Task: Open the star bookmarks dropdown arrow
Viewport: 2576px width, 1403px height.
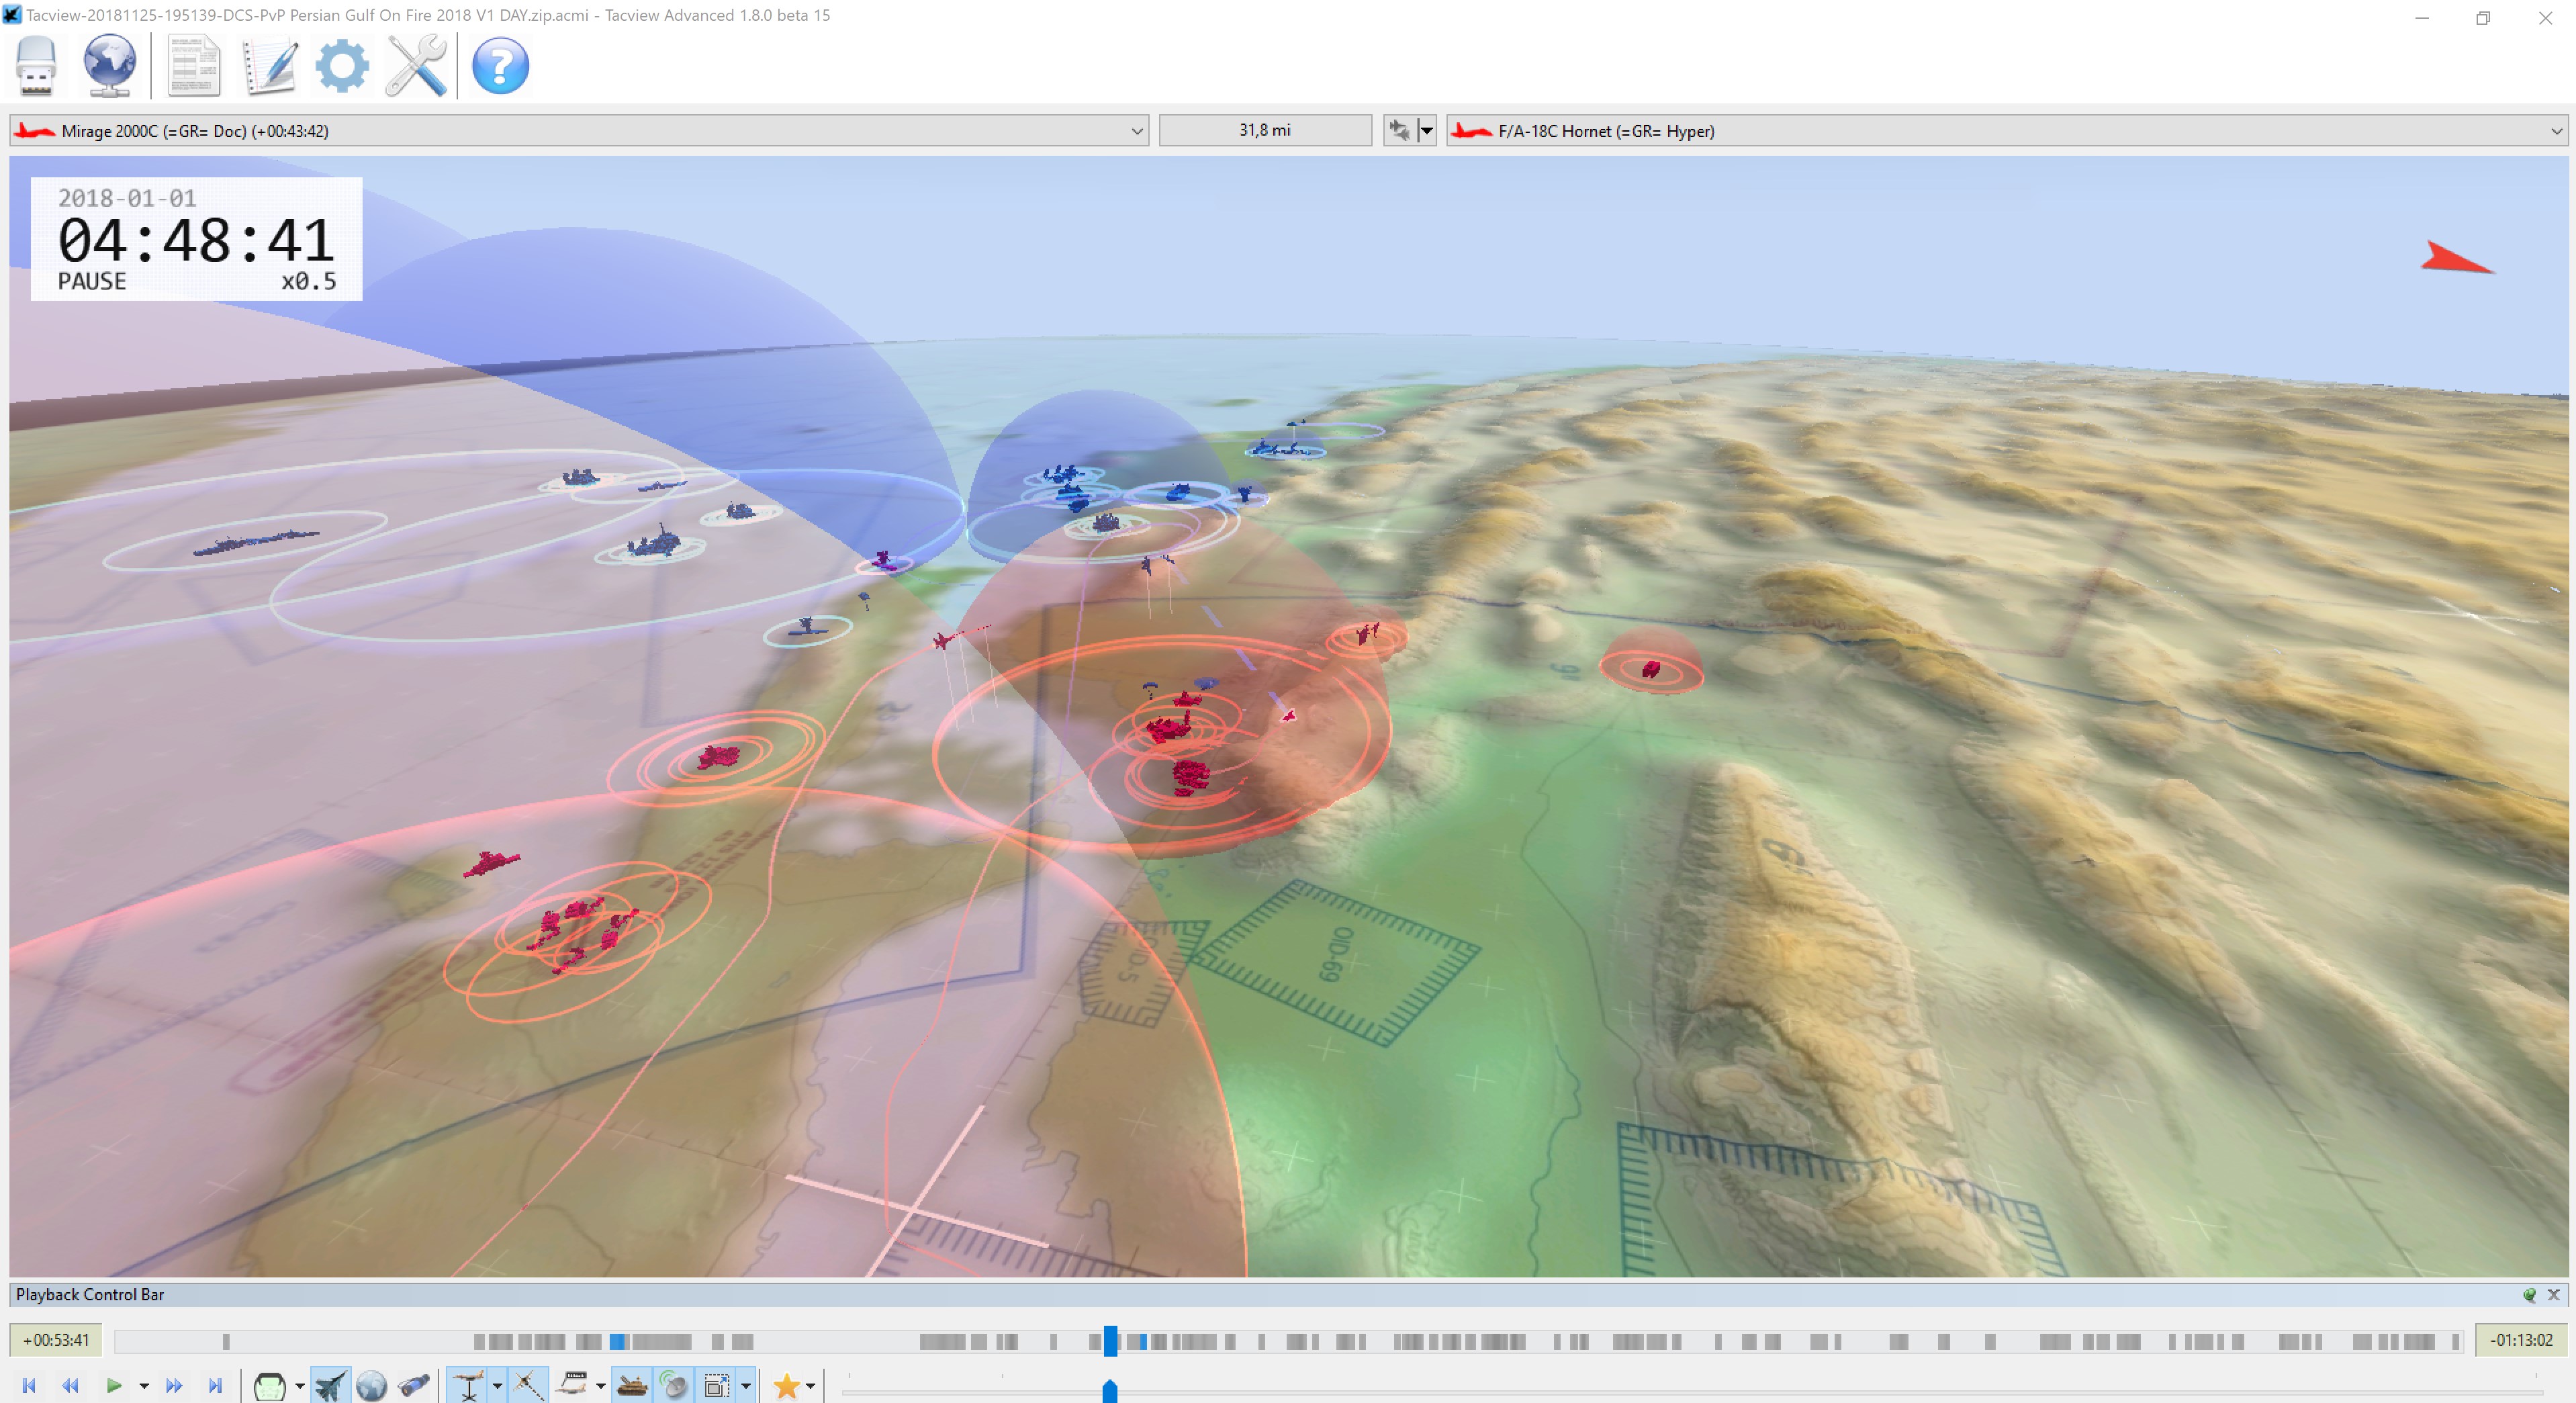Action: (x=810, y=1386)
